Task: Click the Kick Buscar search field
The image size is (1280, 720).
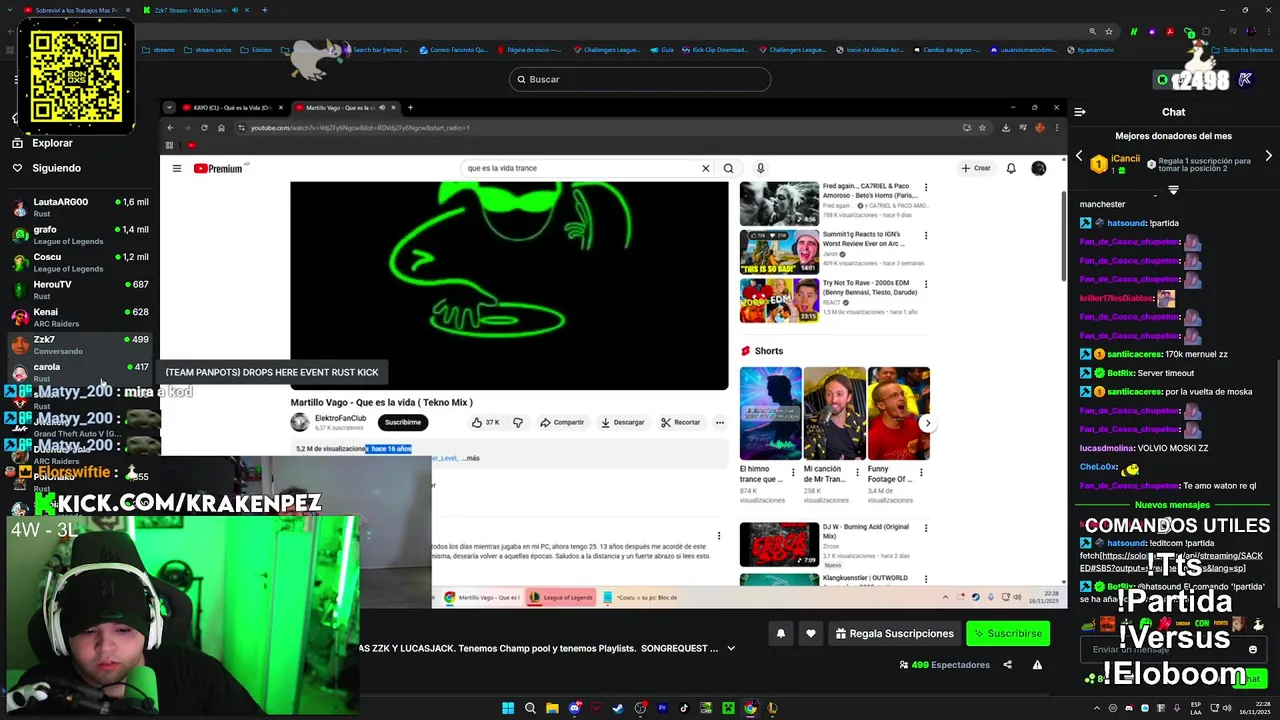Action: [640, 79]
